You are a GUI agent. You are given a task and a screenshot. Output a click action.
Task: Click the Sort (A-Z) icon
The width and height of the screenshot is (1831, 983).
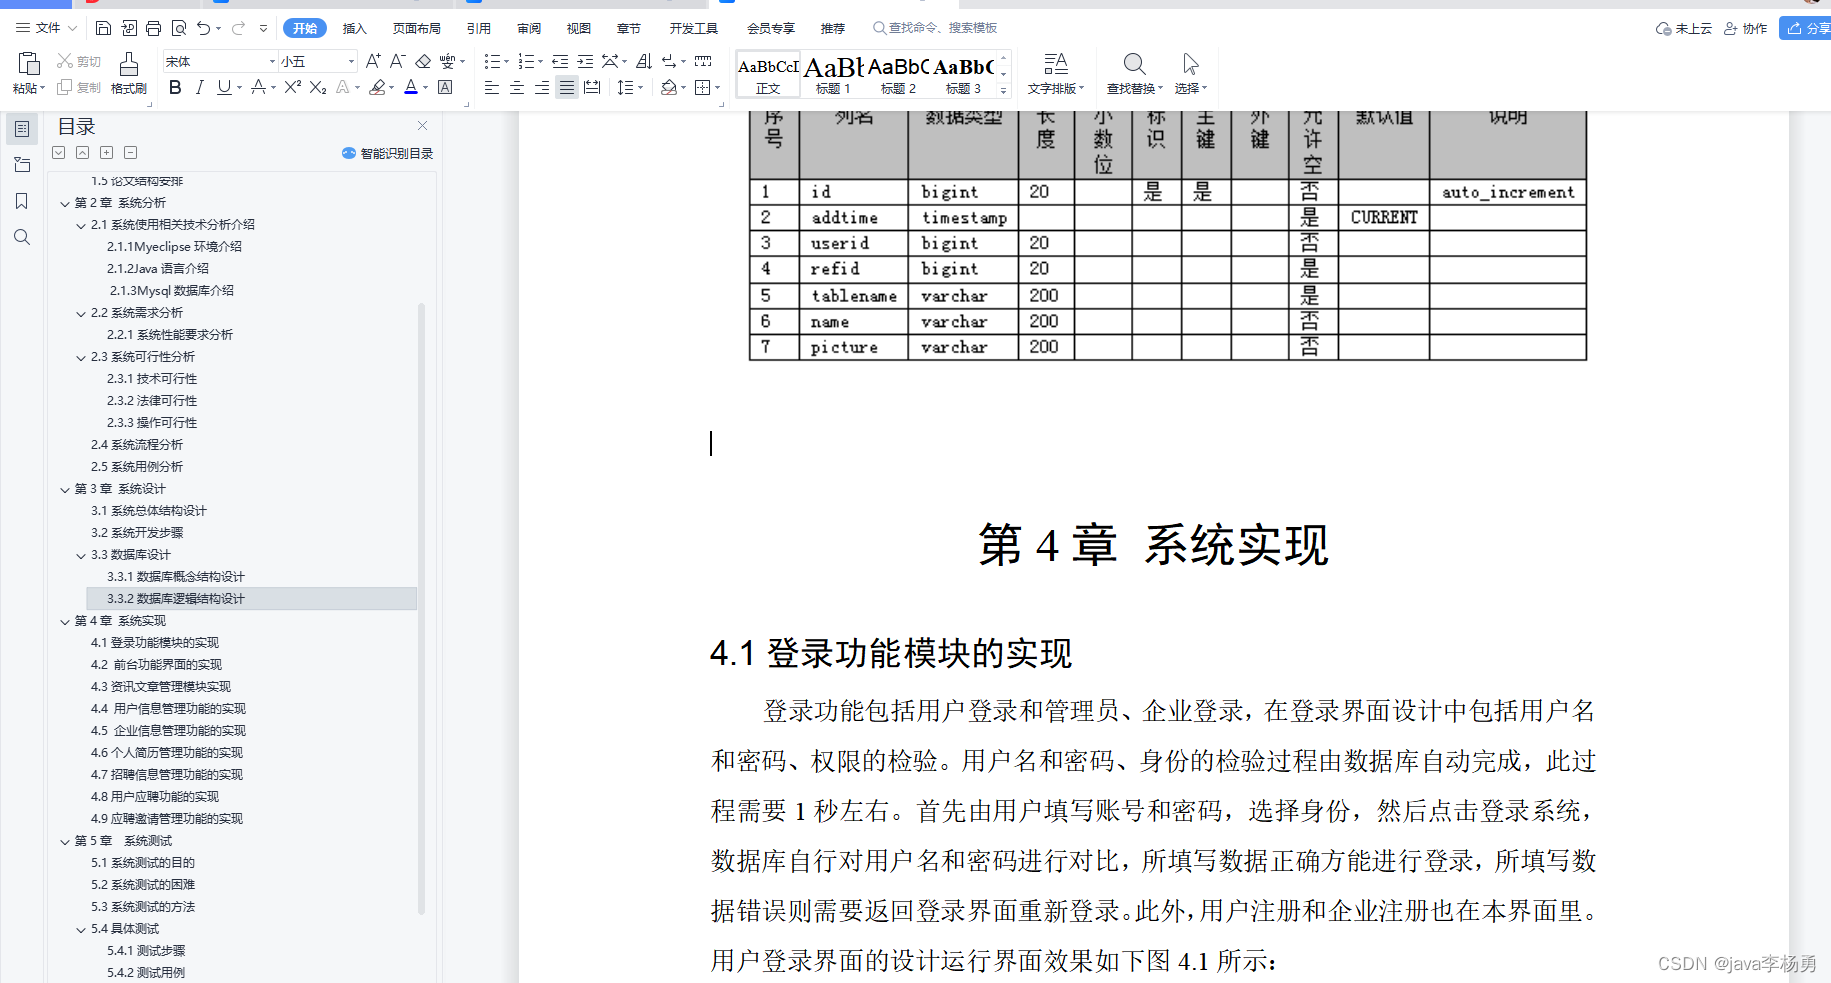[x=644, y=61]
